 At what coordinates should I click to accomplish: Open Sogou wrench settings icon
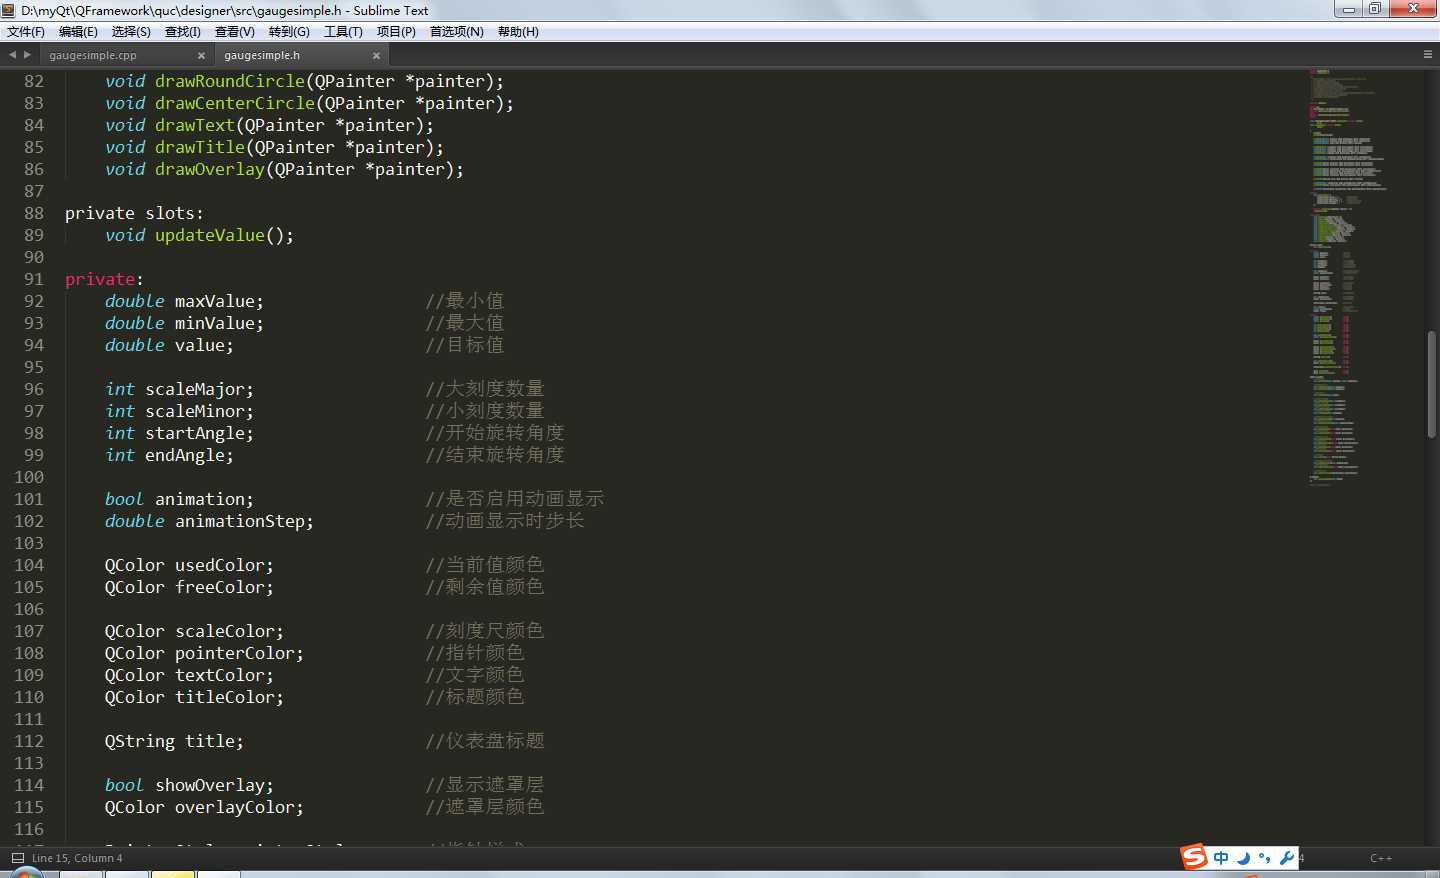click(1287, 858)
